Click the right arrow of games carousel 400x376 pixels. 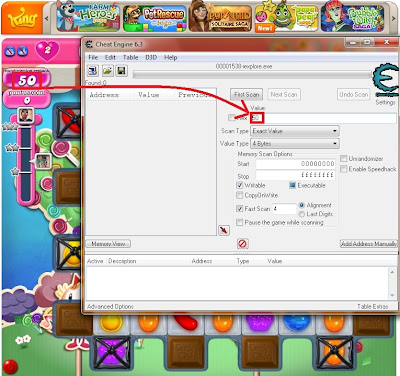tap(393, 18)
